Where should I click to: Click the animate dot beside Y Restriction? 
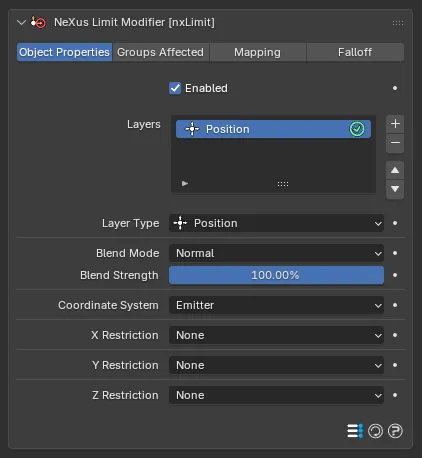[x=395, y=365]
